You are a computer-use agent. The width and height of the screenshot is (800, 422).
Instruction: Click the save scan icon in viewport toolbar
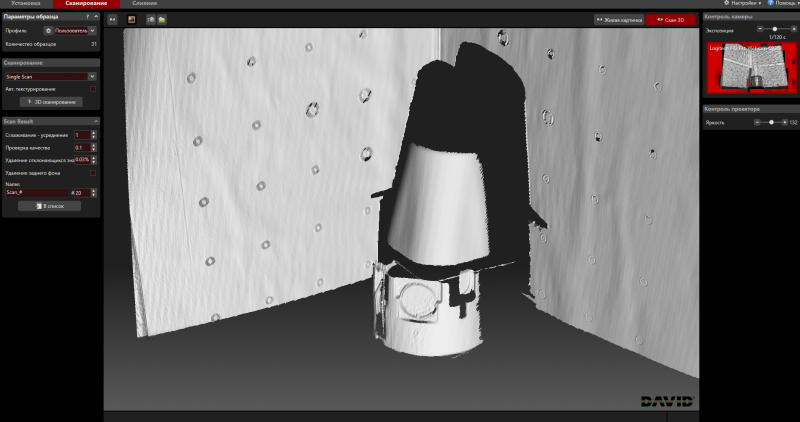[x=150, y=19]
